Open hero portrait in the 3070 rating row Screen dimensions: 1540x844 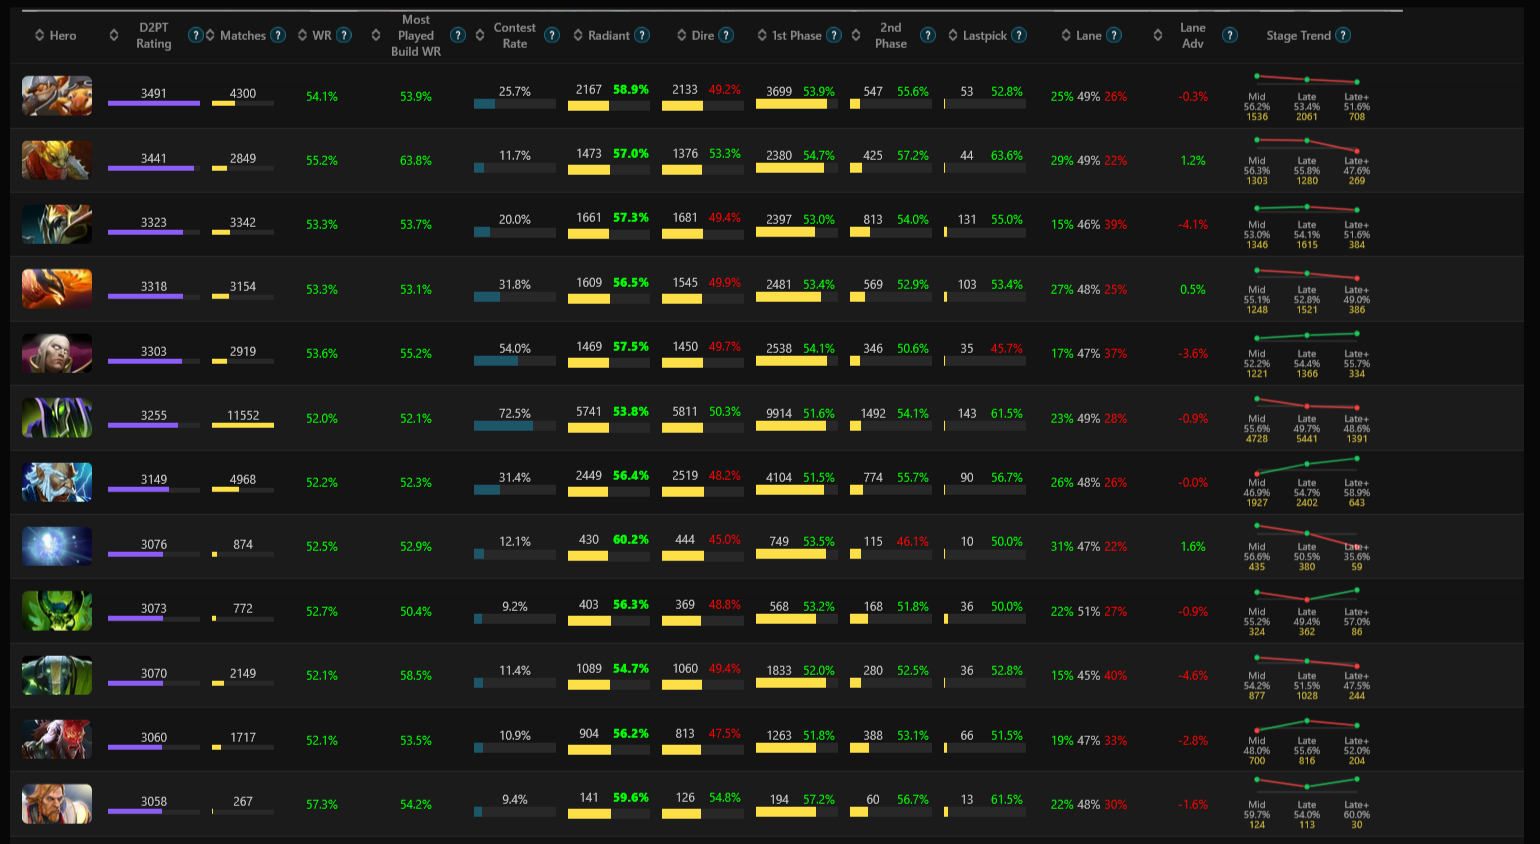[x=57, y=675]
